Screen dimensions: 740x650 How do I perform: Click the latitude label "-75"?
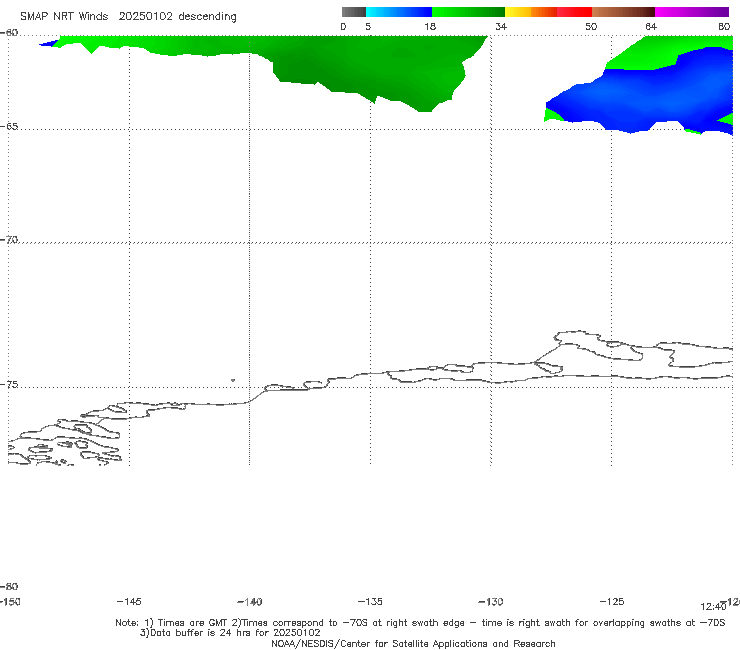9,385
